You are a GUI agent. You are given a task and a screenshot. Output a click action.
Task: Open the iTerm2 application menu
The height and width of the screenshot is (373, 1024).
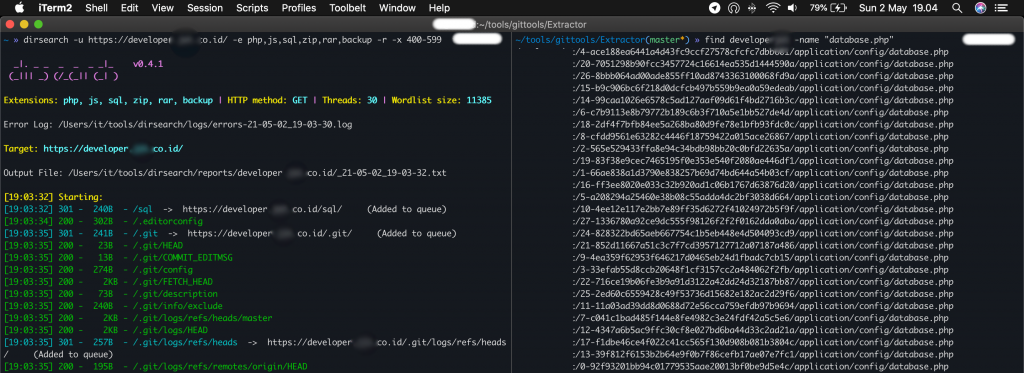56,8
